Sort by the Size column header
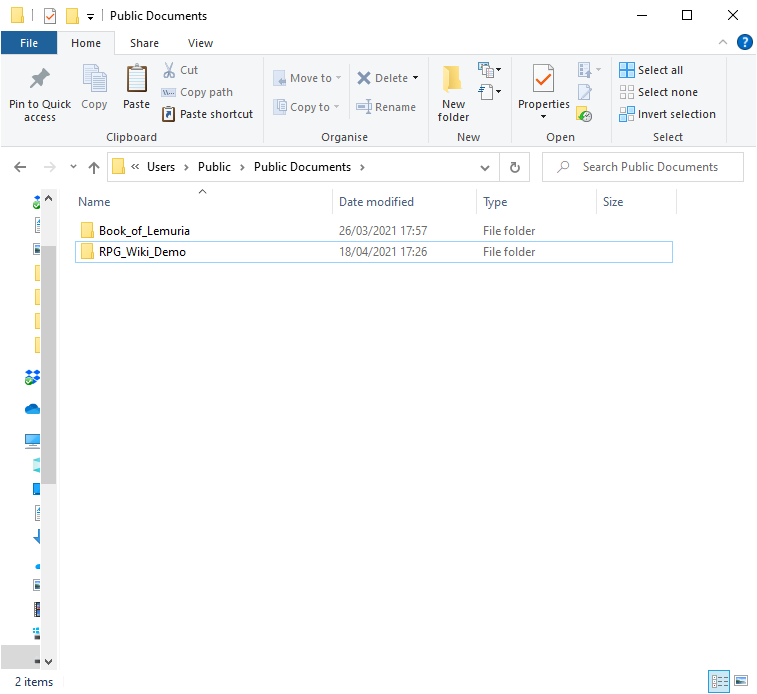 [x=636, y=202]
